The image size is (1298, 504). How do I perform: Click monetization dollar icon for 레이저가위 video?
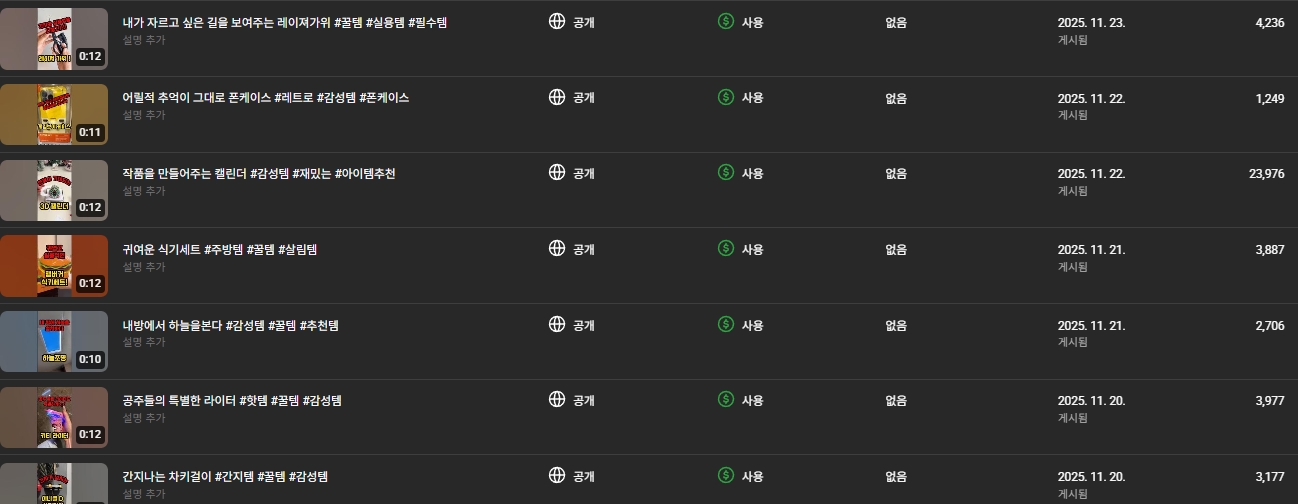[726, 21]
